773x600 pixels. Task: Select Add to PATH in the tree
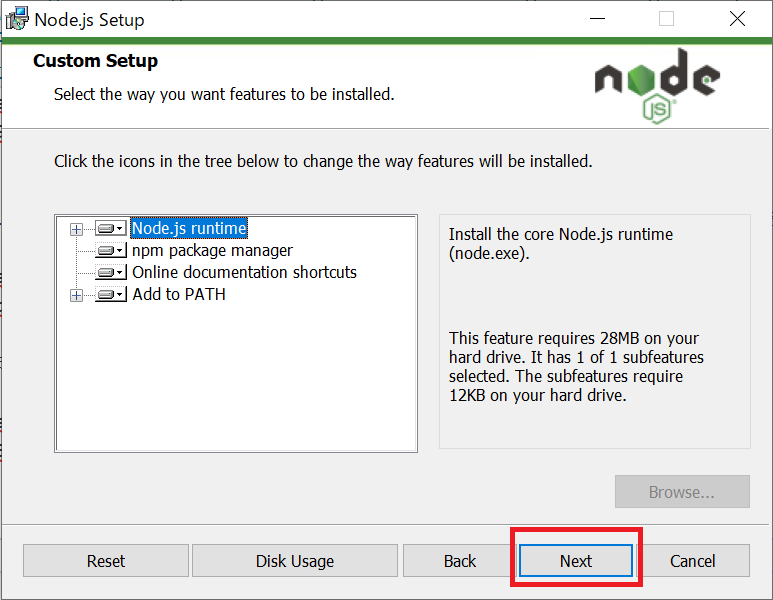point(179,294)
